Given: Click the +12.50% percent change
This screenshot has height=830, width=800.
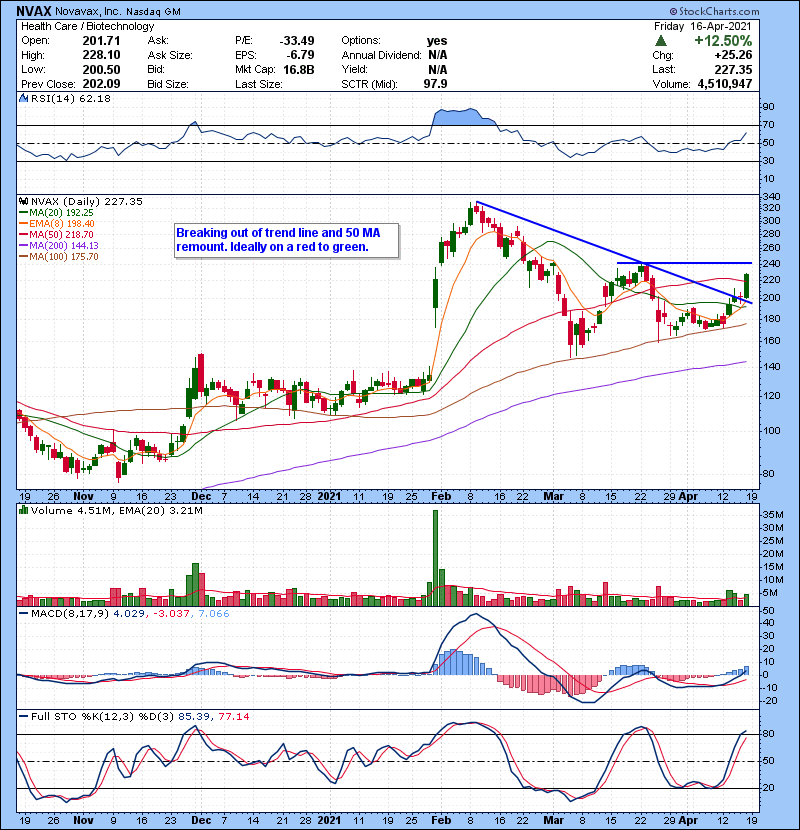Looking at the screenshot, I should point(723,41).
